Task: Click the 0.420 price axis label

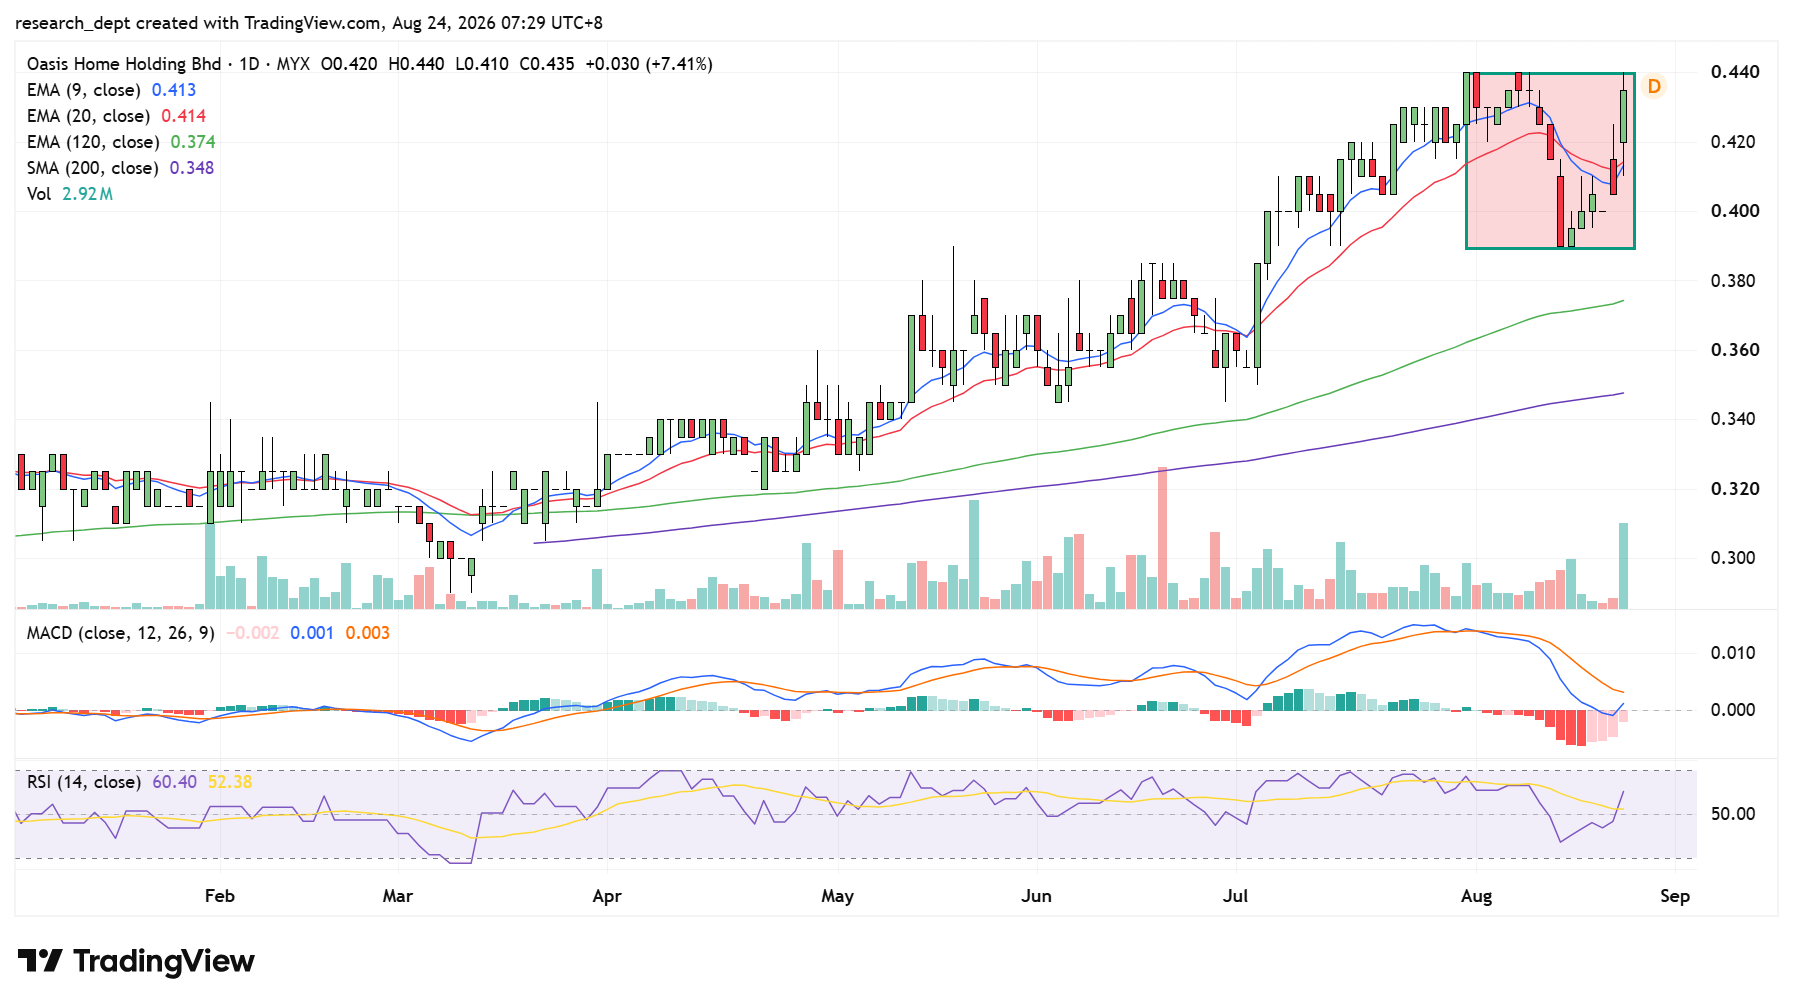Action: pyautogui.click(x=1735, y=142)
